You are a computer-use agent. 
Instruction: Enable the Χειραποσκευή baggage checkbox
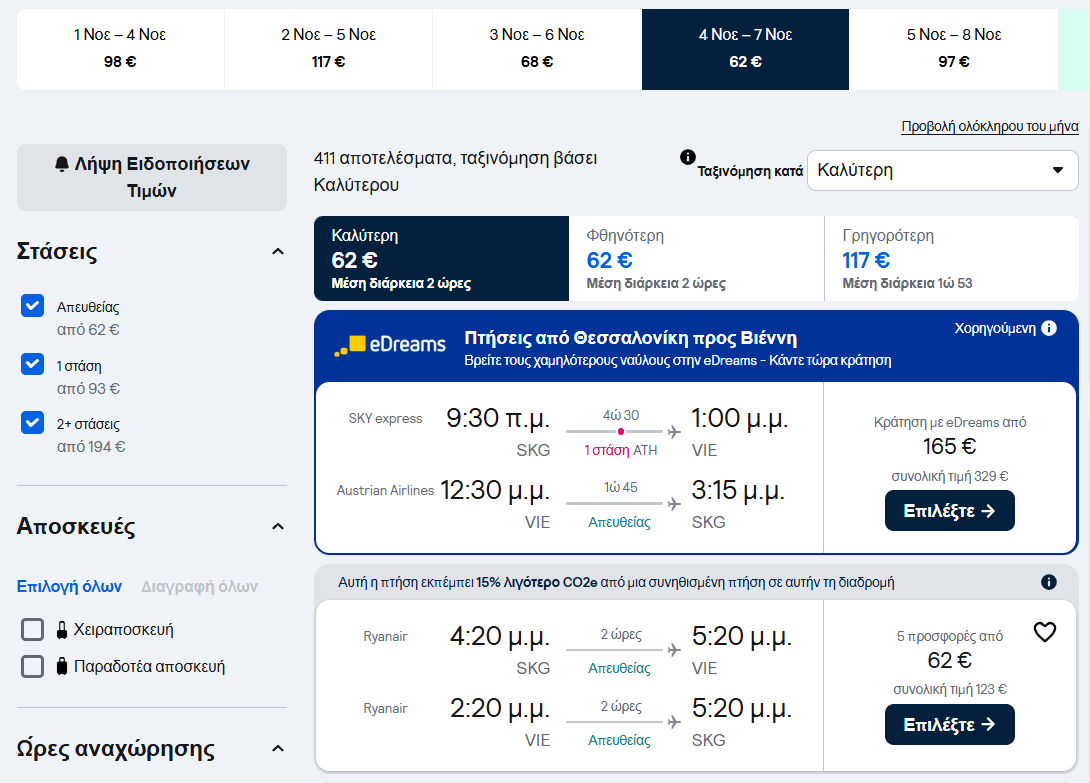[x=33, y=629]
